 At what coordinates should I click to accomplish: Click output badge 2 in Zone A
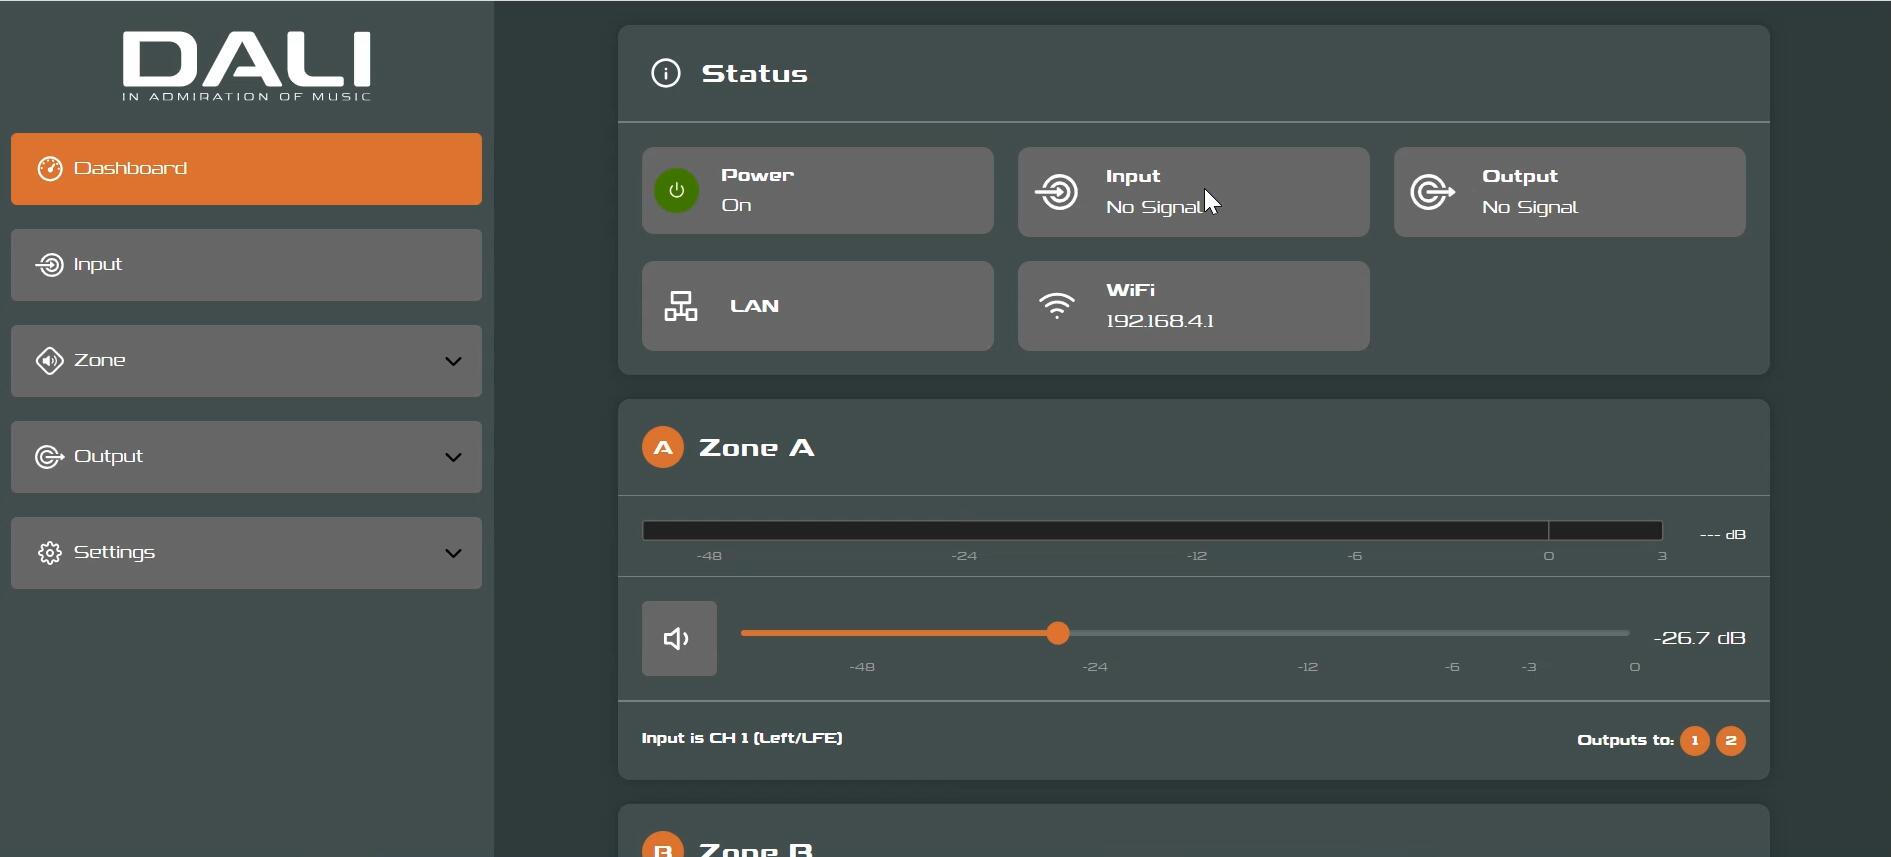1731,741
